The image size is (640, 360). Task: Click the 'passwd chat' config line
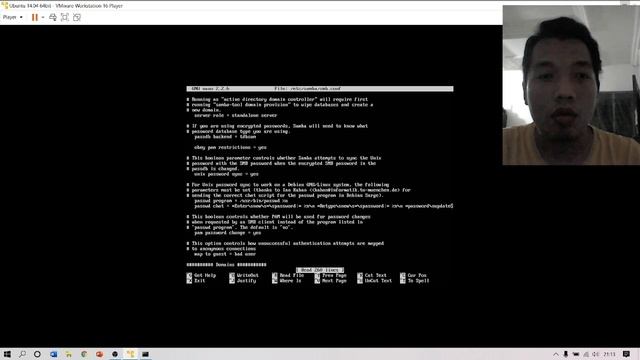[323, 206]
